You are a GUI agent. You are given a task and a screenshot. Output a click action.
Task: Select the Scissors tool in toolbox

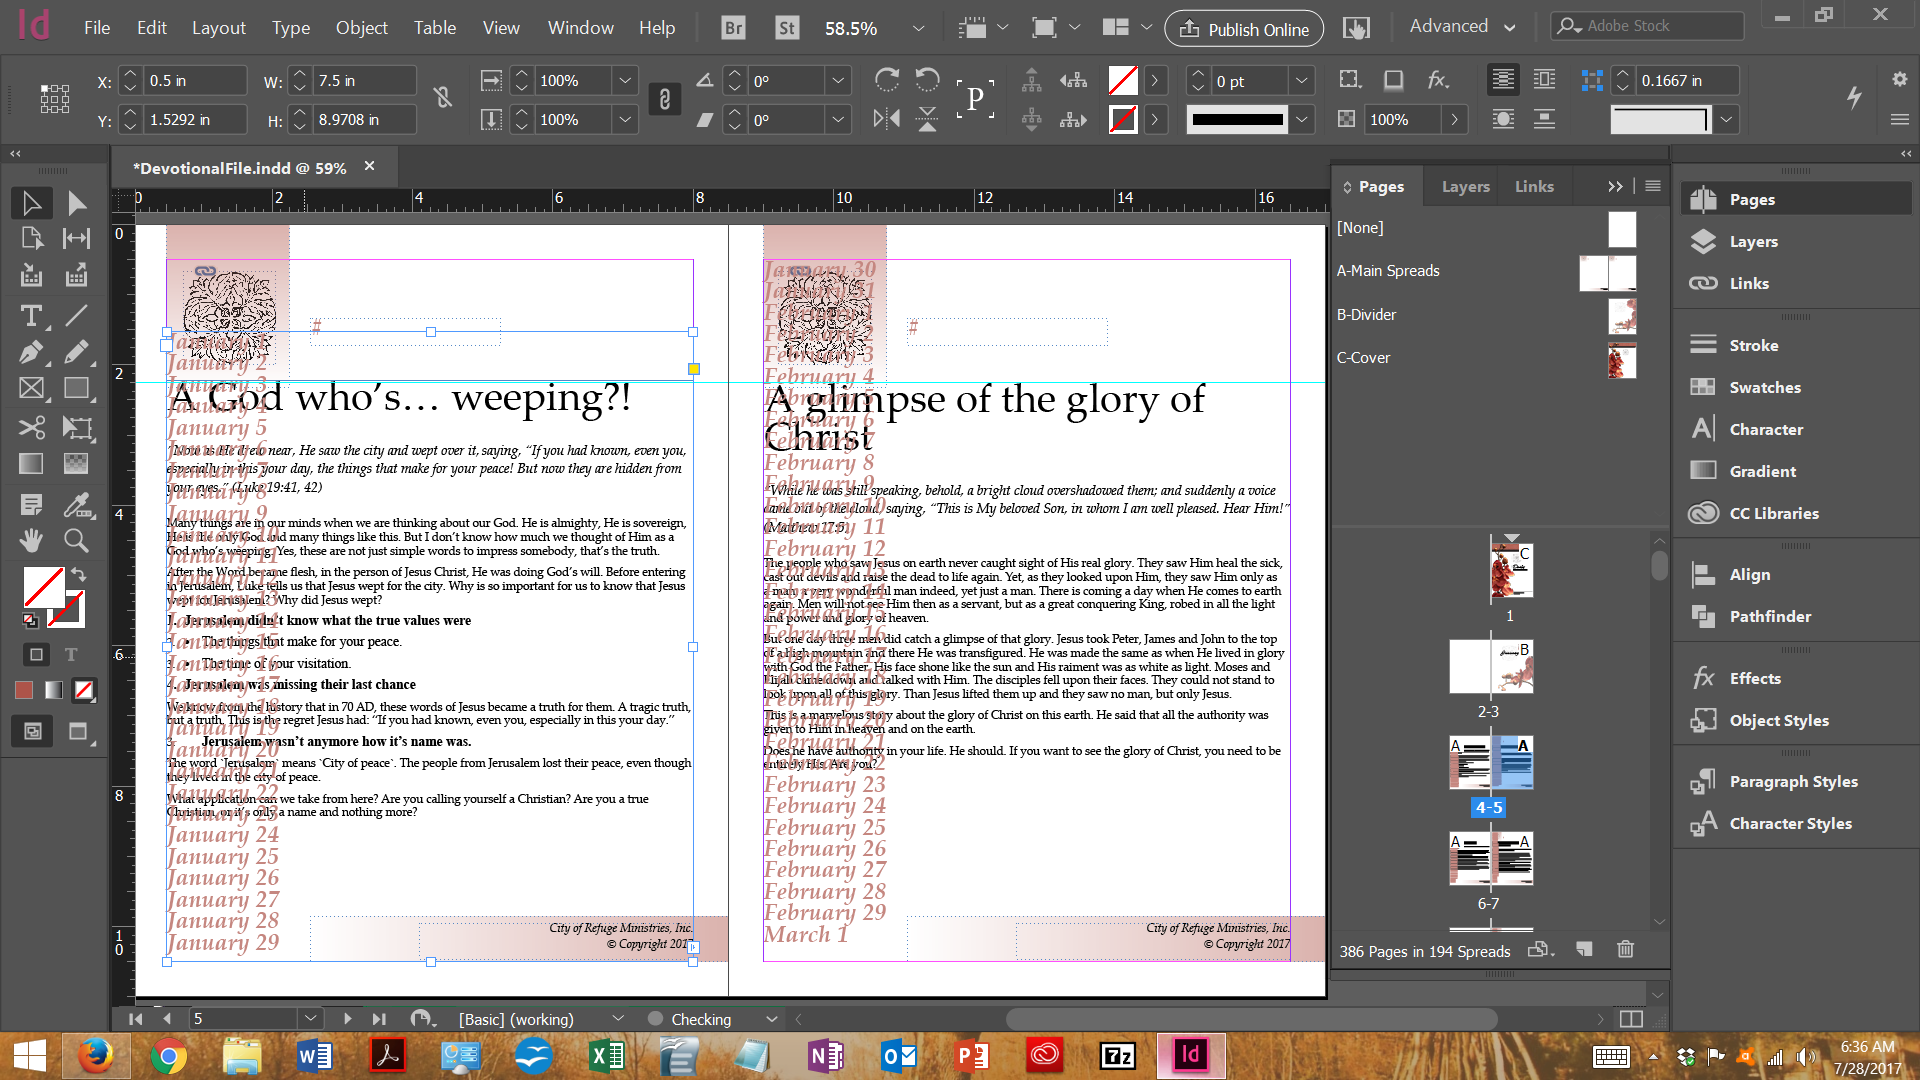click(31, 428)
